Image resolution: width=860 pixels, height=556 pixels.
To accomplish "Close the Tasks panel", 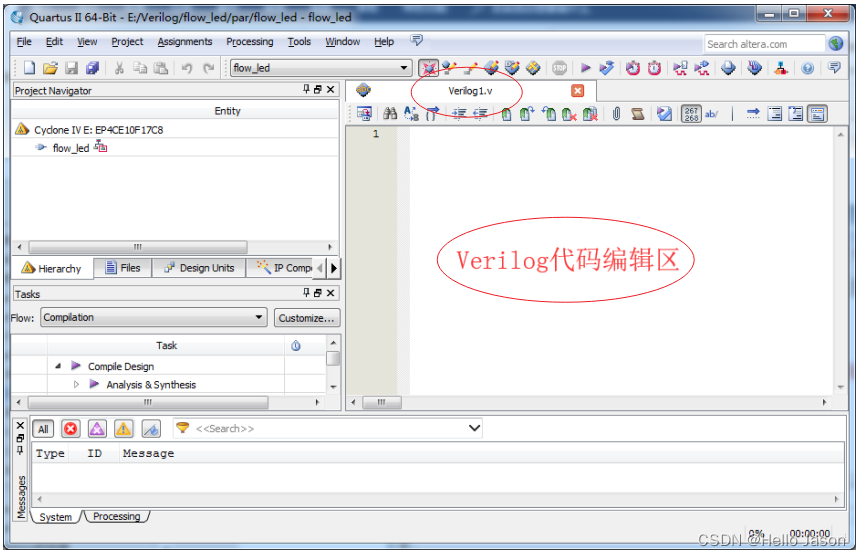I will point(331,293).
